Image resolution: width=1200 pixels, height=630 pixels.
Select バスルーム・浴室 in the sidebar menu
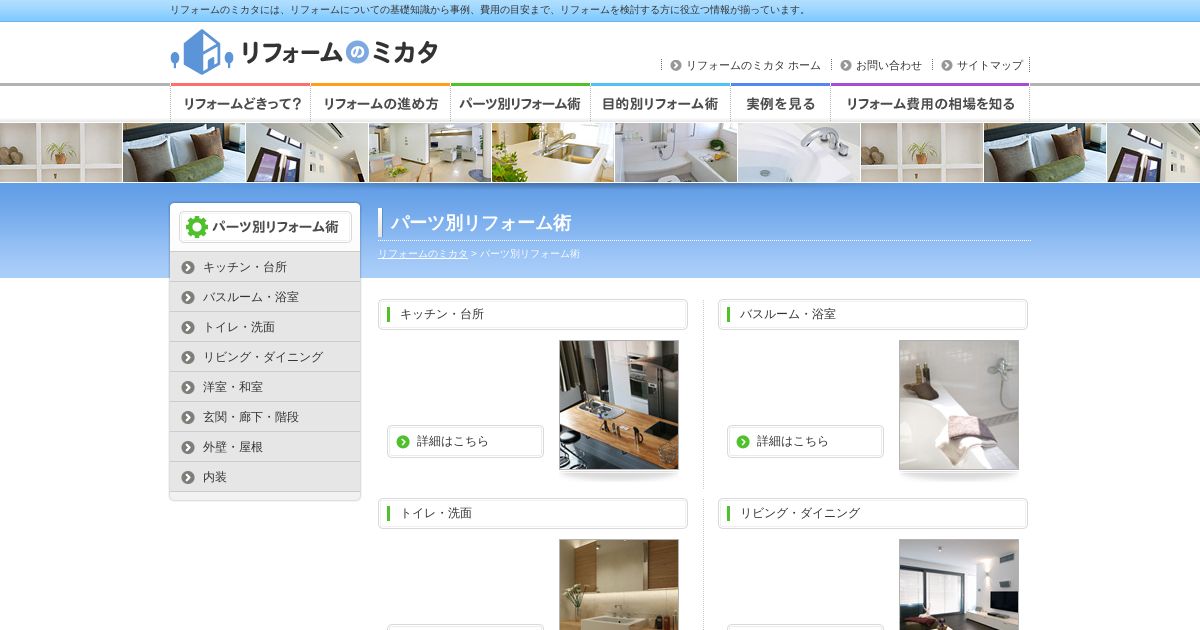pos(265,297)
